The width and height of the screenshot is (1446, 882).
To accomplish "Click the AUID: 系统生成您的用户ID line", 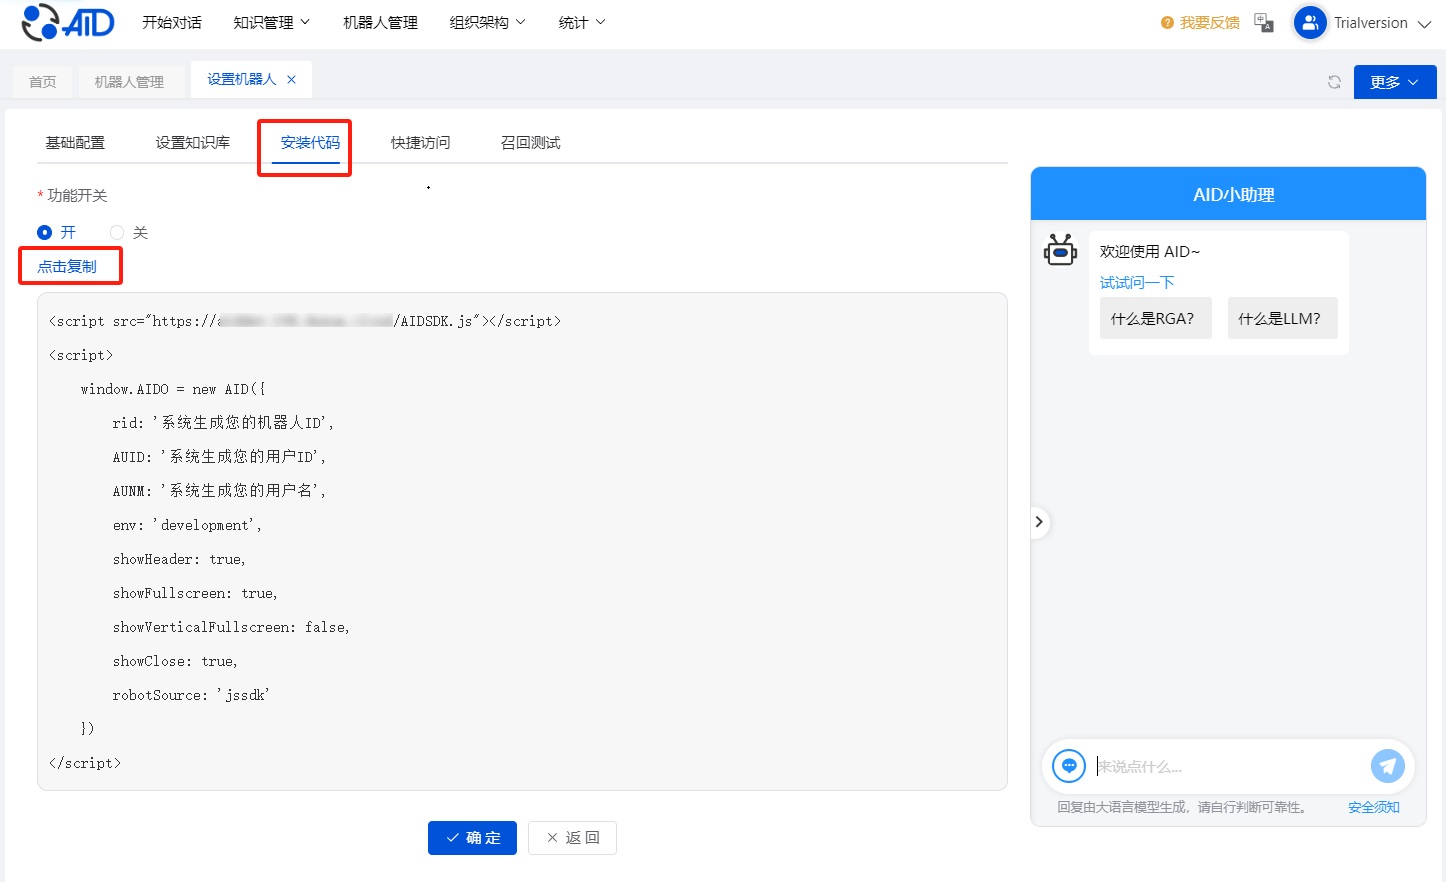I will coord(219,457).
